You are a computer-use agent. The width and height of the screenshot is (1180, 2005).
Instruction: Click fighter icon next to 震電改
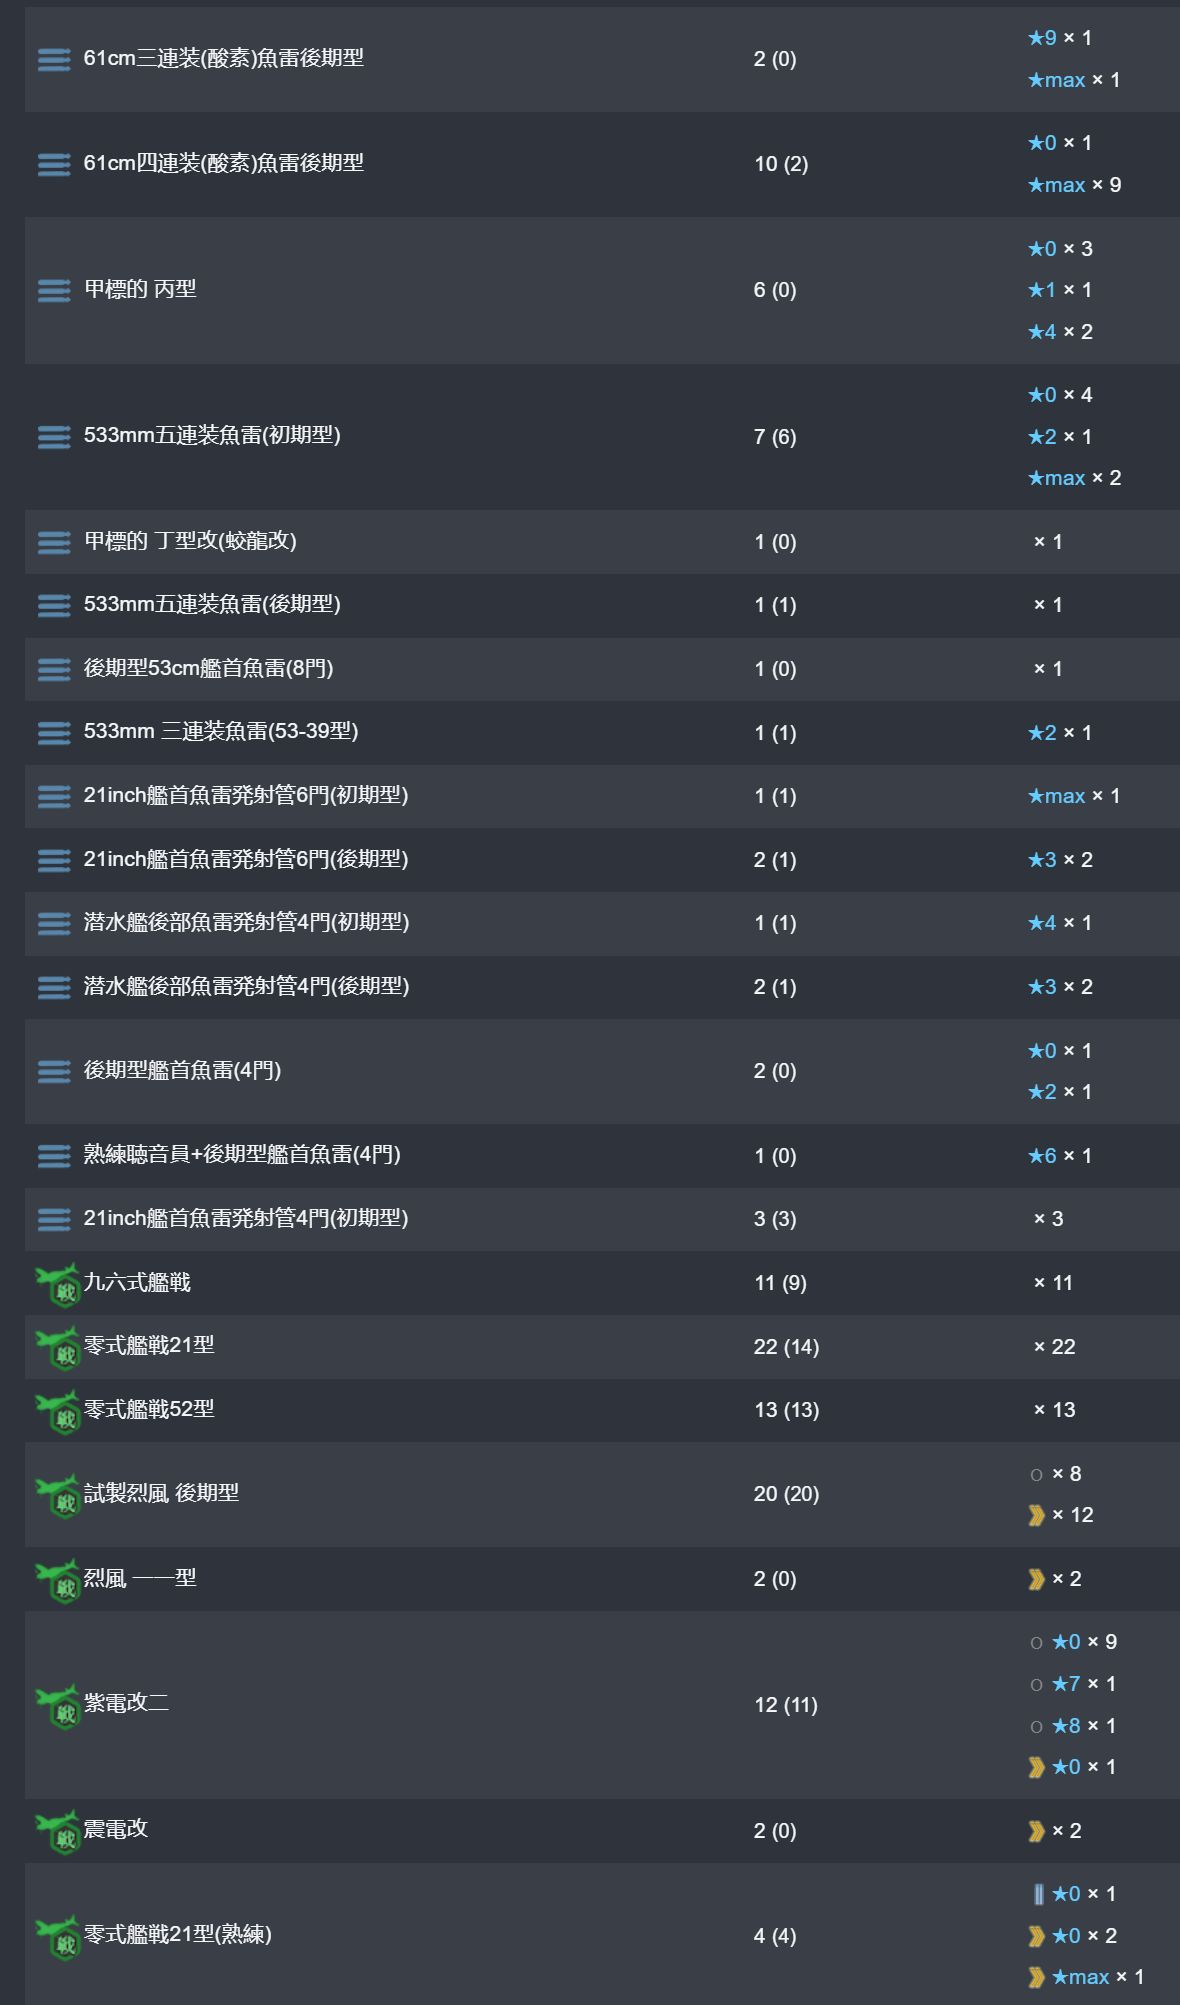[x=58, y=1832]
